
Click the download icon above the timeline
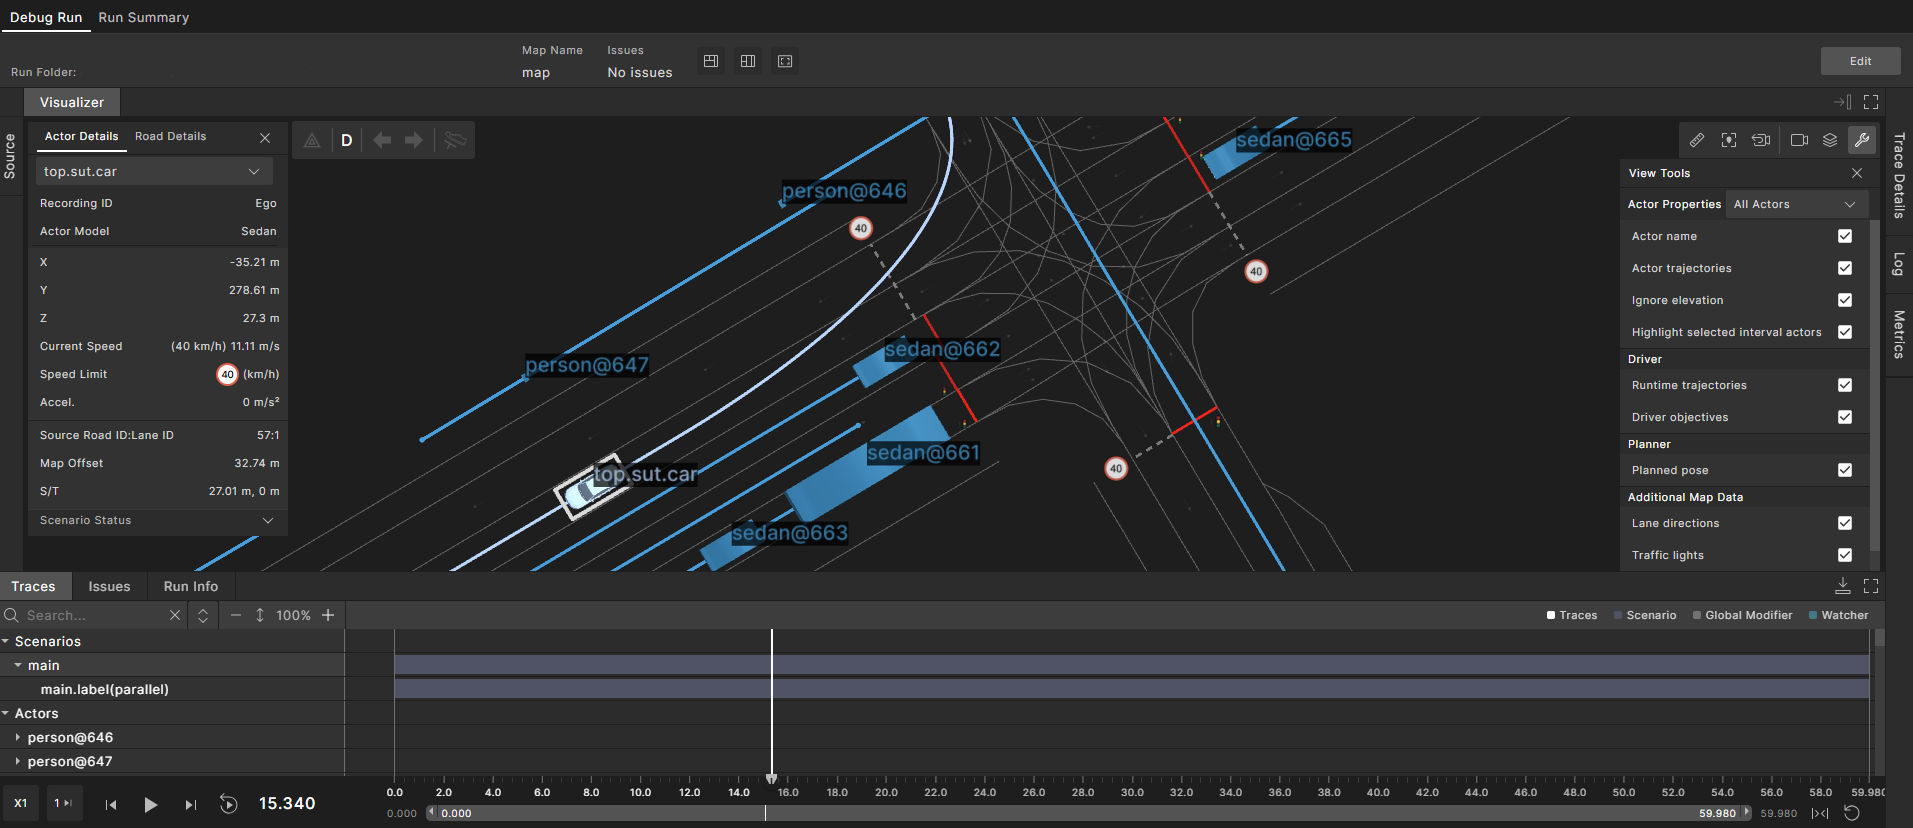point(1843,586)
